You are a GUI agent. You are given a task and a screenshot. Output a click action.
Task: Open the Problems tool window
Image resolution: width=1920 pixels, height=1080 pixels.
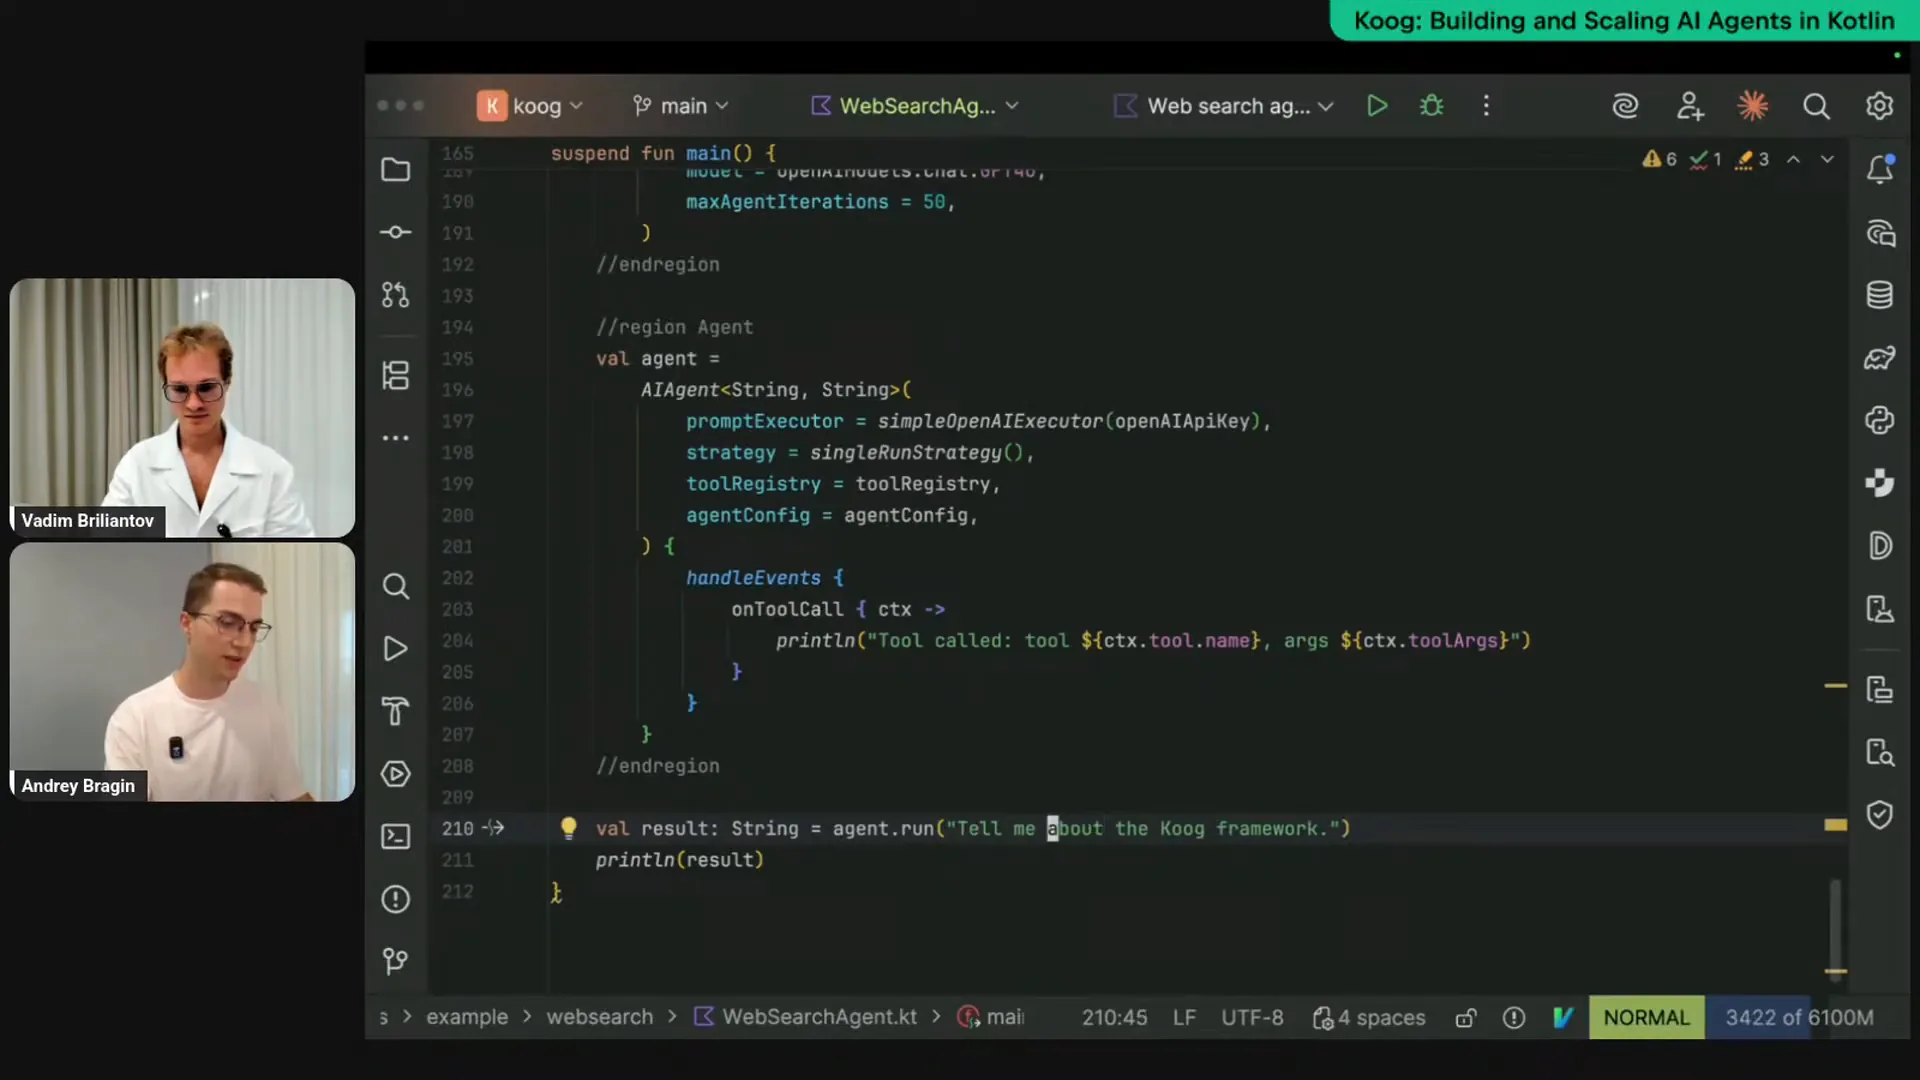[396, 899]
